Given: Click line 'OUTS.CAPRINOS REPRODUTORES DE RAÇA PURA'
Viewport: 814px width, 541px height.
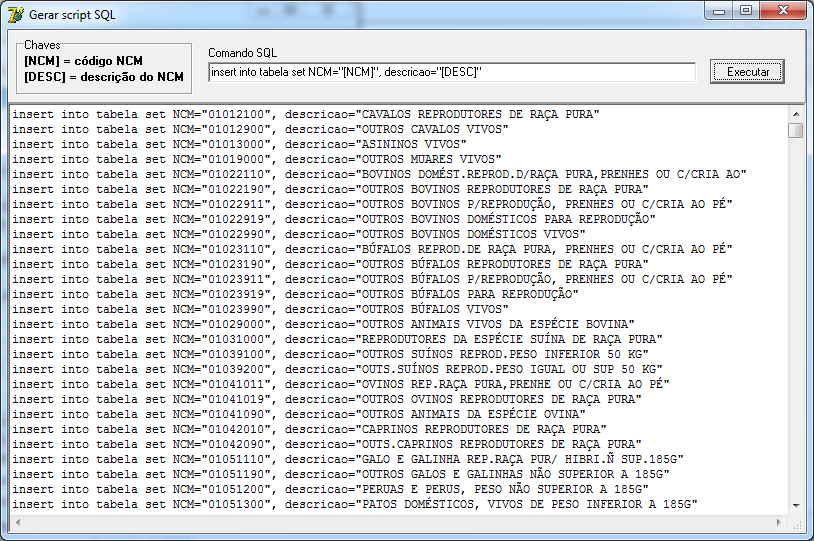Looking at the screenshot, I should click(x=327, y=445).
